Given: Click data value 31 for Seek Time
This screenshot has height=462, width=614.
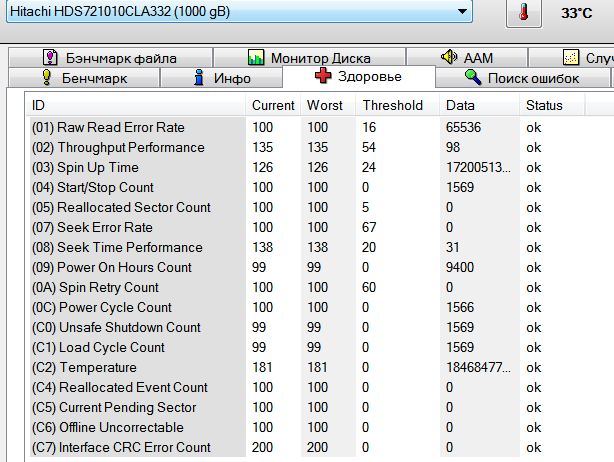Looking at the screenshot, I should pyautogui.click(x=452, y=247).
